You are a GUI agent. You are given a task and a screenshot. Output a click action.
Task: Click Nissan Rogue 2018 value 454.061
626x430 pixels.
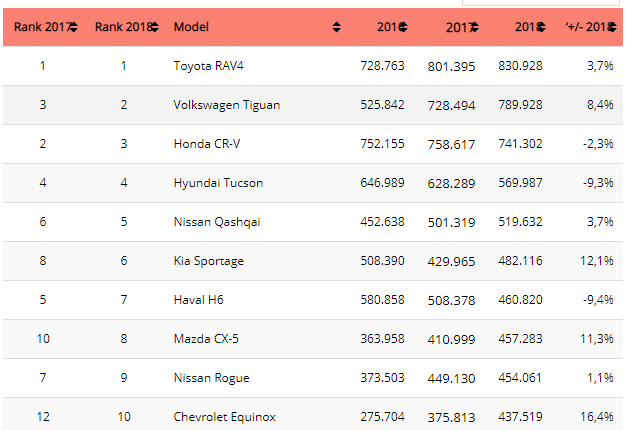click(x=520, y=378)
